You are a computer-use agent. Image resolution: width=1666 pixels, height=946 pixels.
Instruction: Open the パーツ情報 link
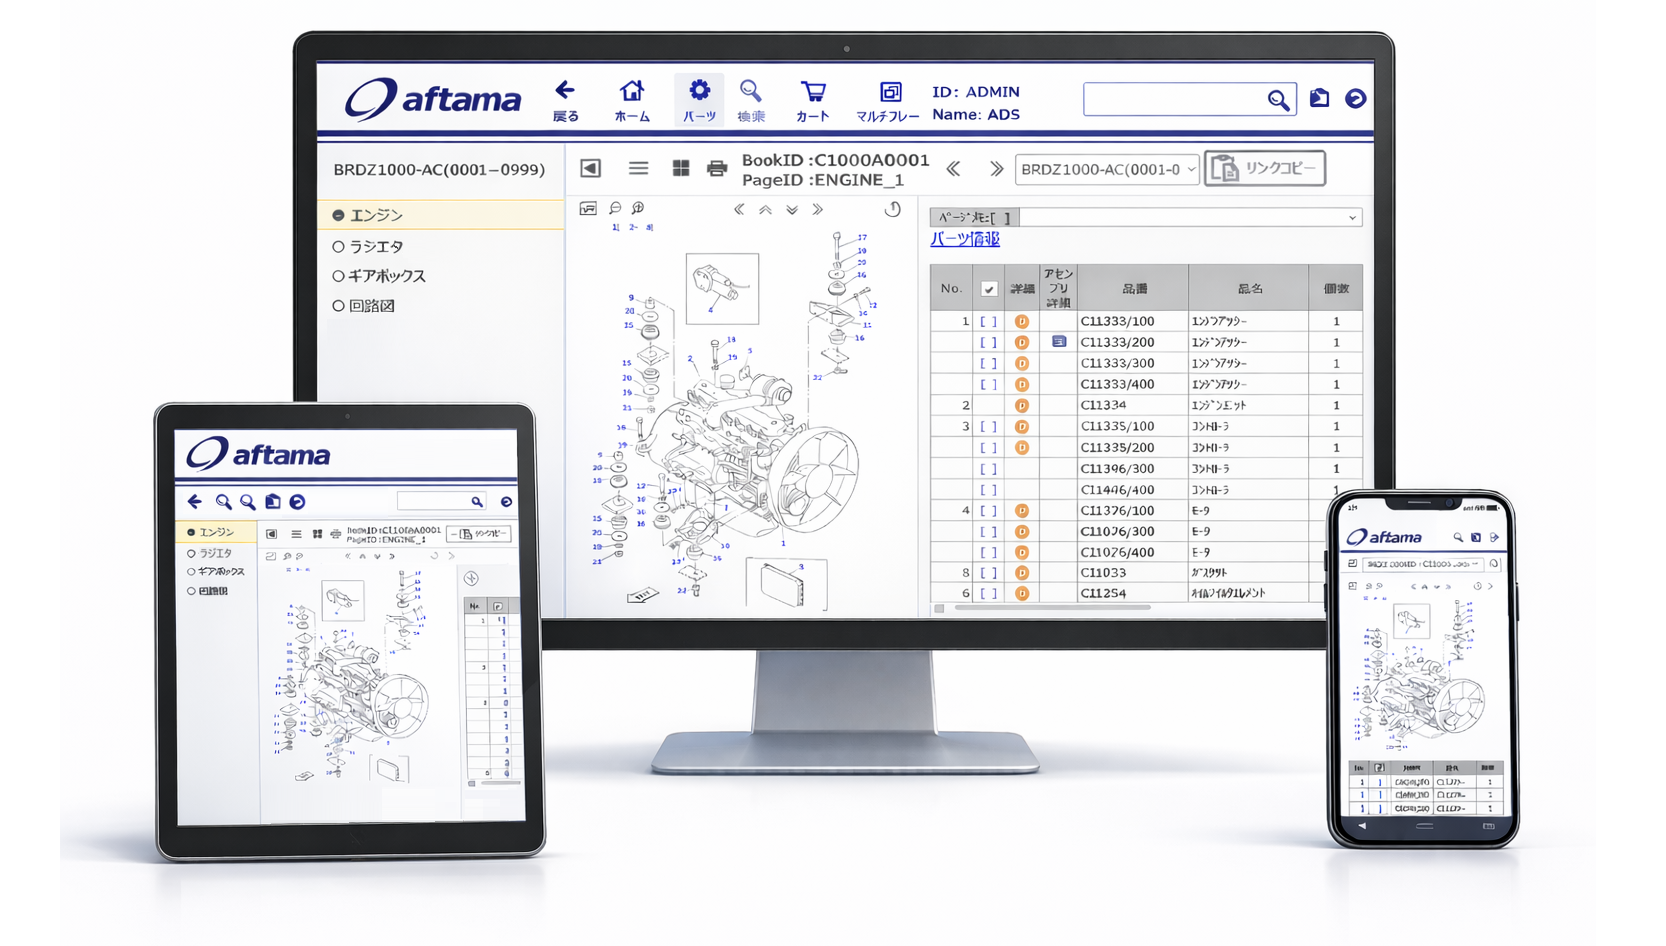(x=964, y=239)
